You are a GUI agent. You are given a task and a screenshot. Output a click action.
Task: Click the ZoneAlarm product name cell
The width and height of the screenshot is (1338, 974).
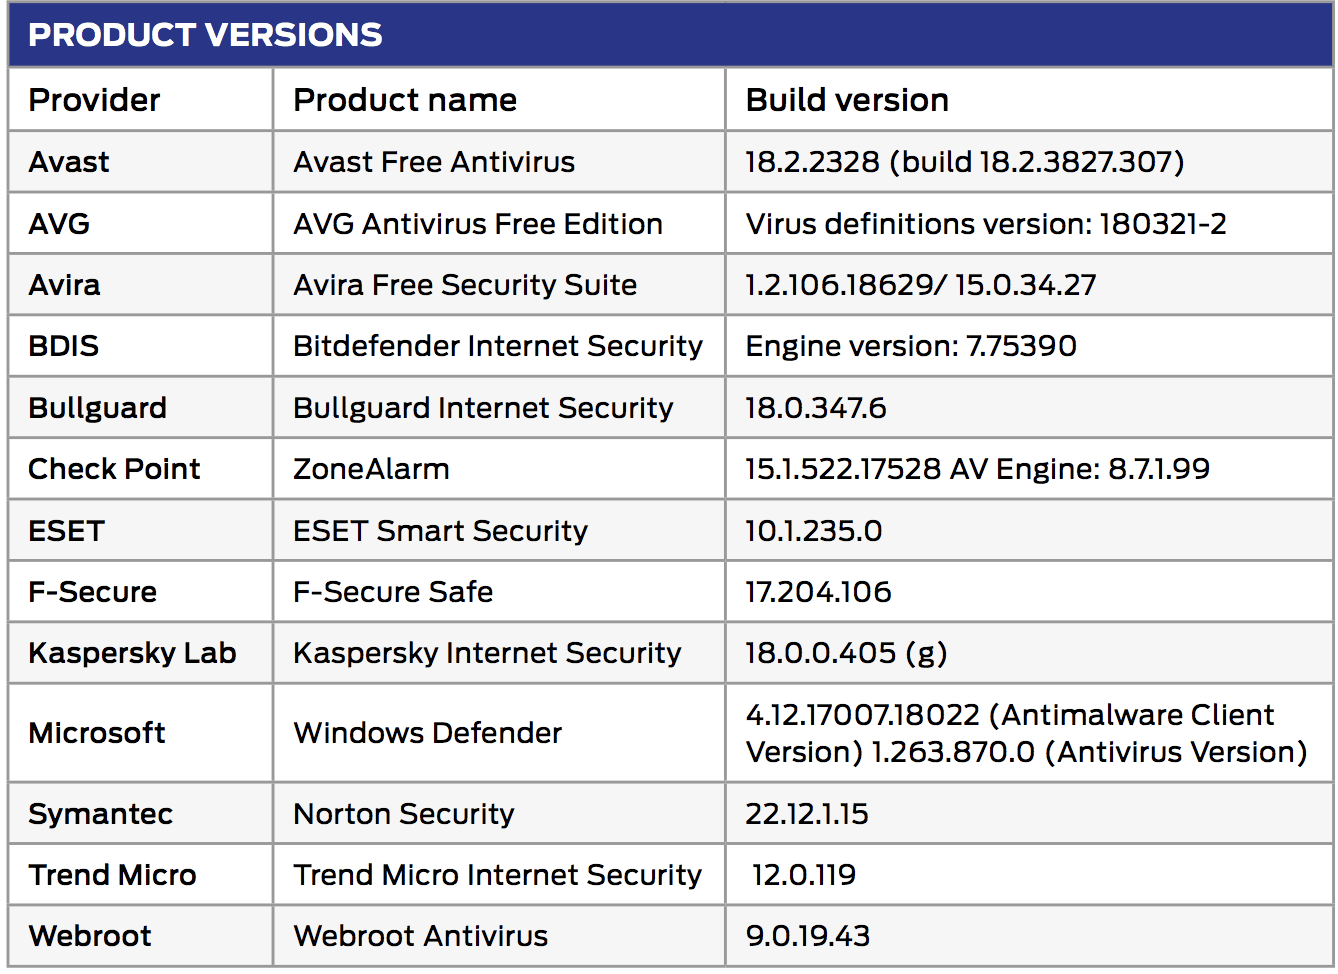(371, 469)
